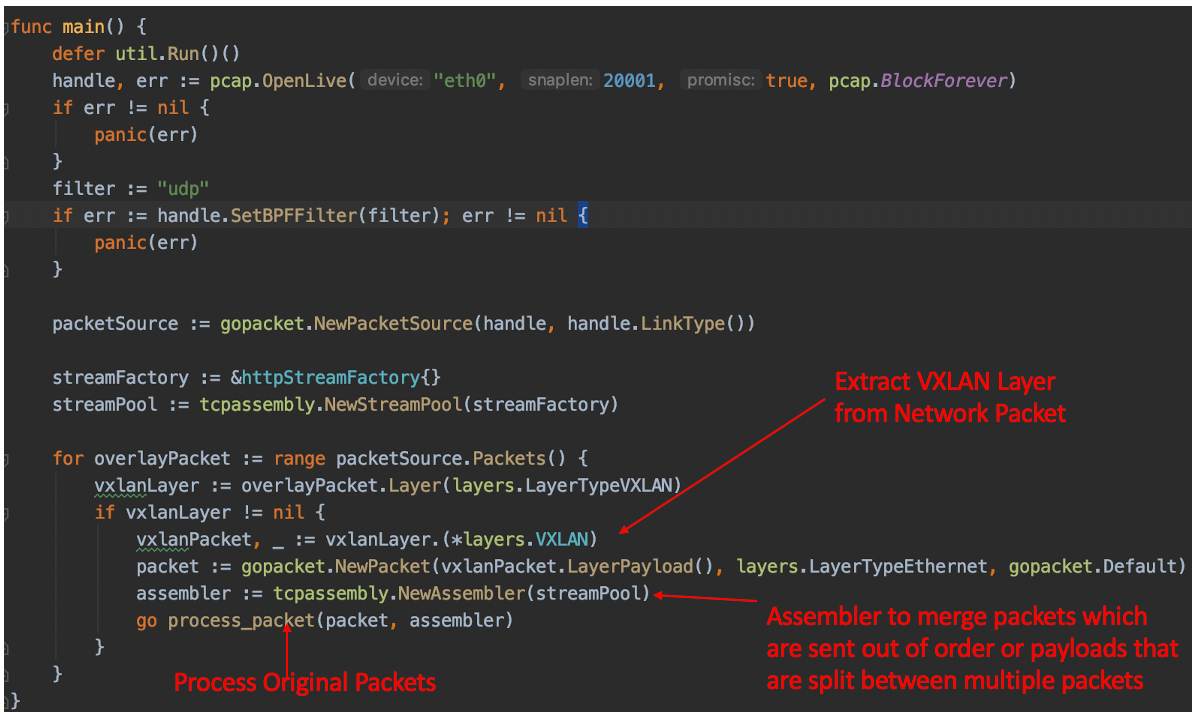Click 'Packets' method call
The image size is (1196, 718).
pos(509,459)
